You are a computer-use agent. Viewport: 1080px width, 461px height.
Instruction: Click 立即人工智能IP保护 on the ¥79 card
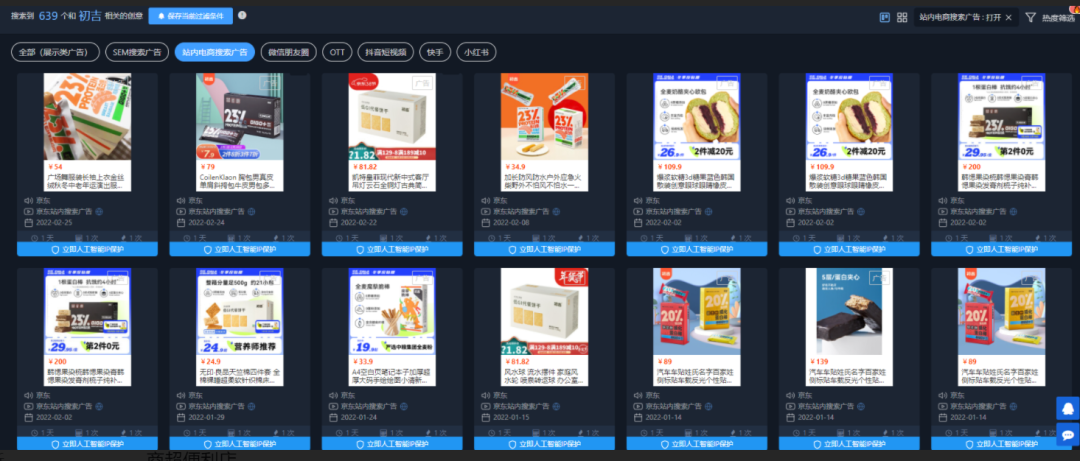[240, 249]
